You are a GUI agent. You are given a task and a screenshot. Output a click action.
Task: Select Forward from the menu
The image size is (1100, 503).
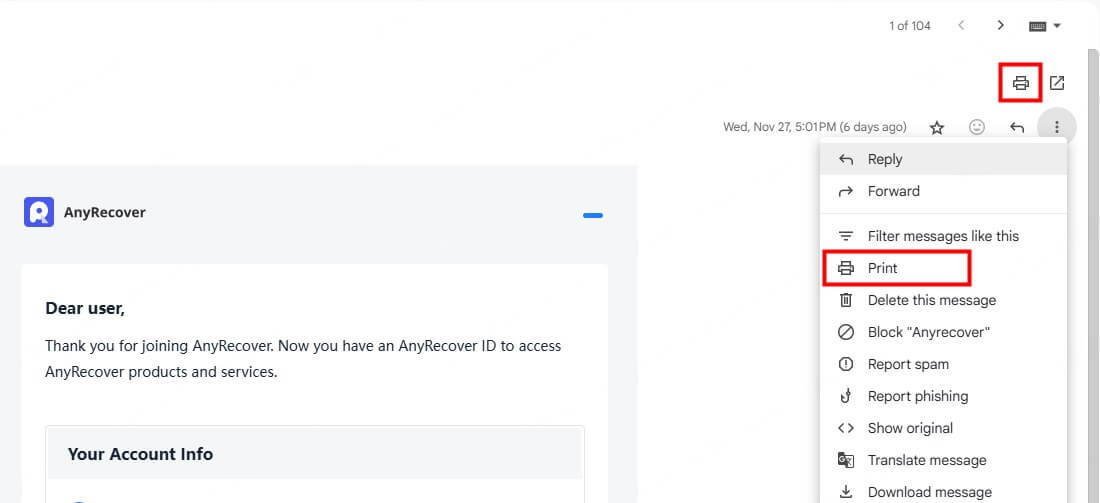point(893,191)
